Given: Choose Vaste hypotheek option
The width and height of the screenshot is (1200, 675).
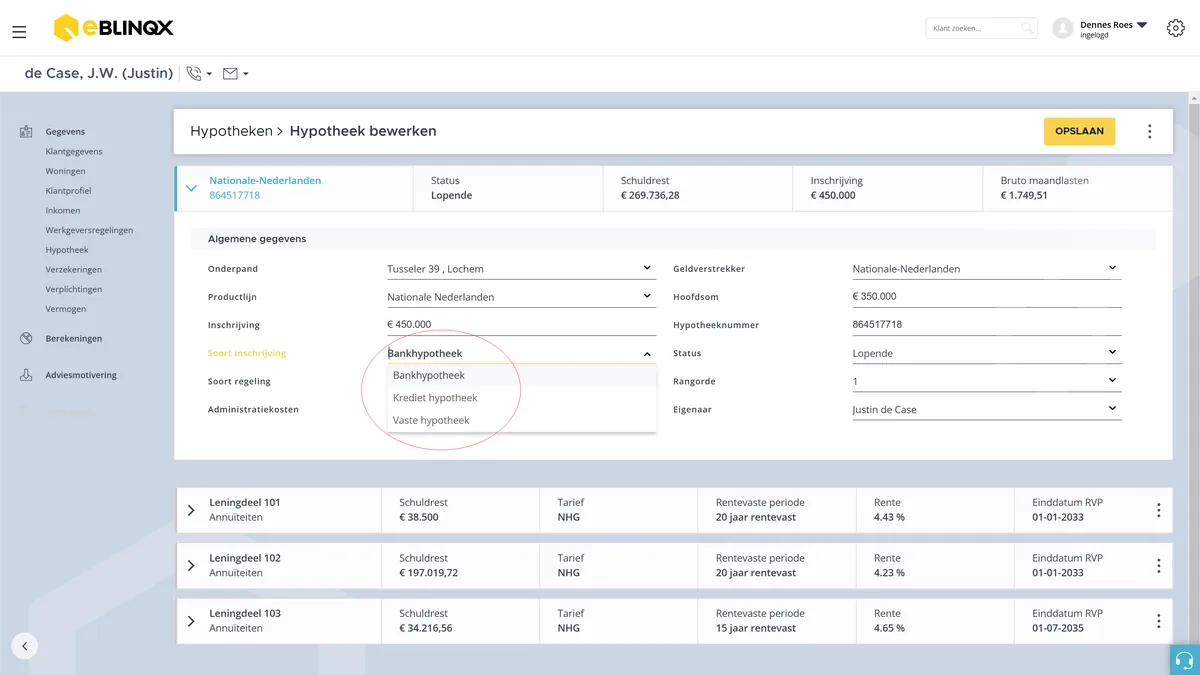Looking at the screenshot, I should 521,420.
